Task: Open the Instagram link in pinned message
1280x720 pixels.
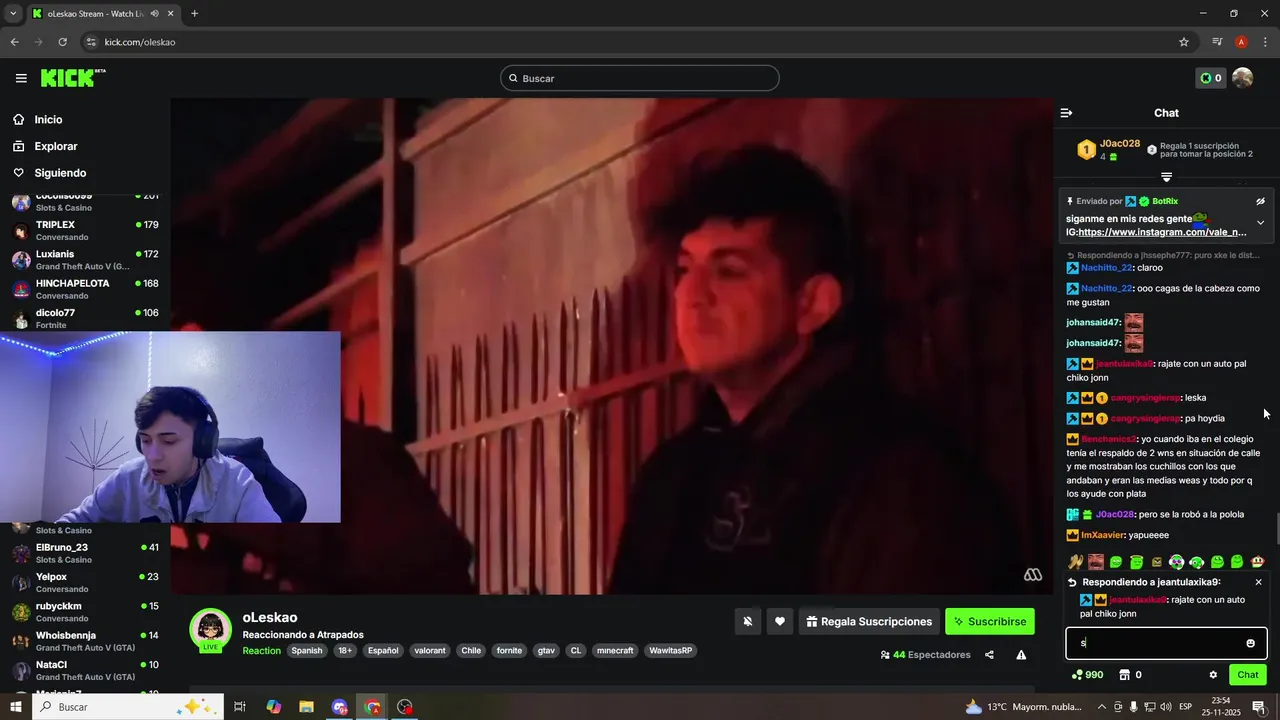Action: pyautogui.click(x=1162, y=232)
